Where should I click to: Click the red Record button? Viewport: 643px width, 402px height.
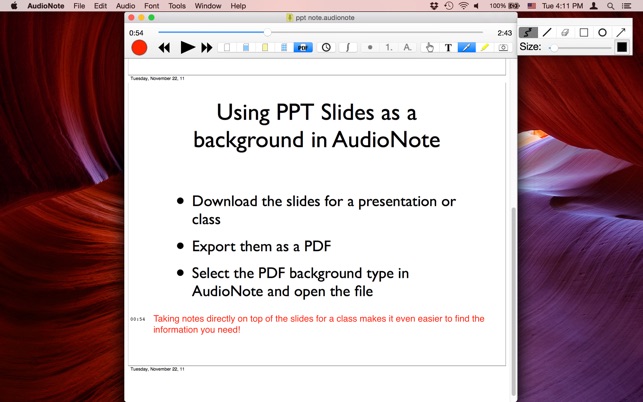139,47
